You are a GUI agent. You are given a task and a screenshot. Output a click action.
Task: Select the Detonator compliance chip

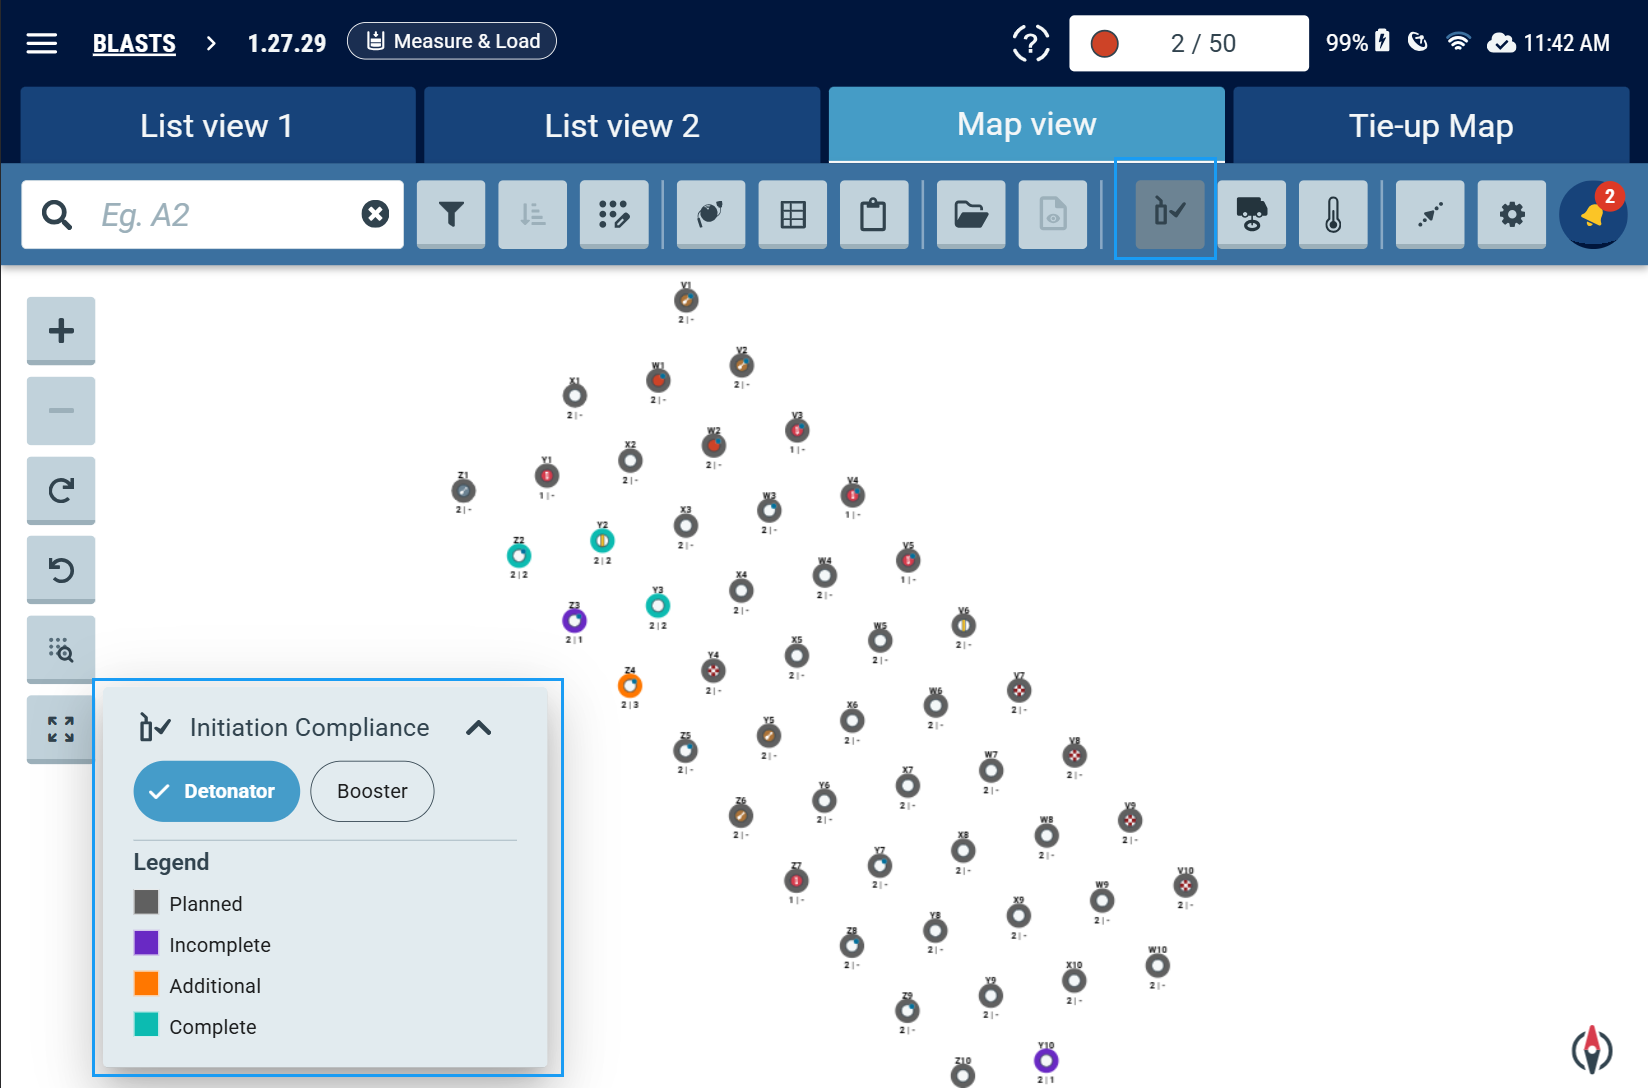tap(217, 791)
